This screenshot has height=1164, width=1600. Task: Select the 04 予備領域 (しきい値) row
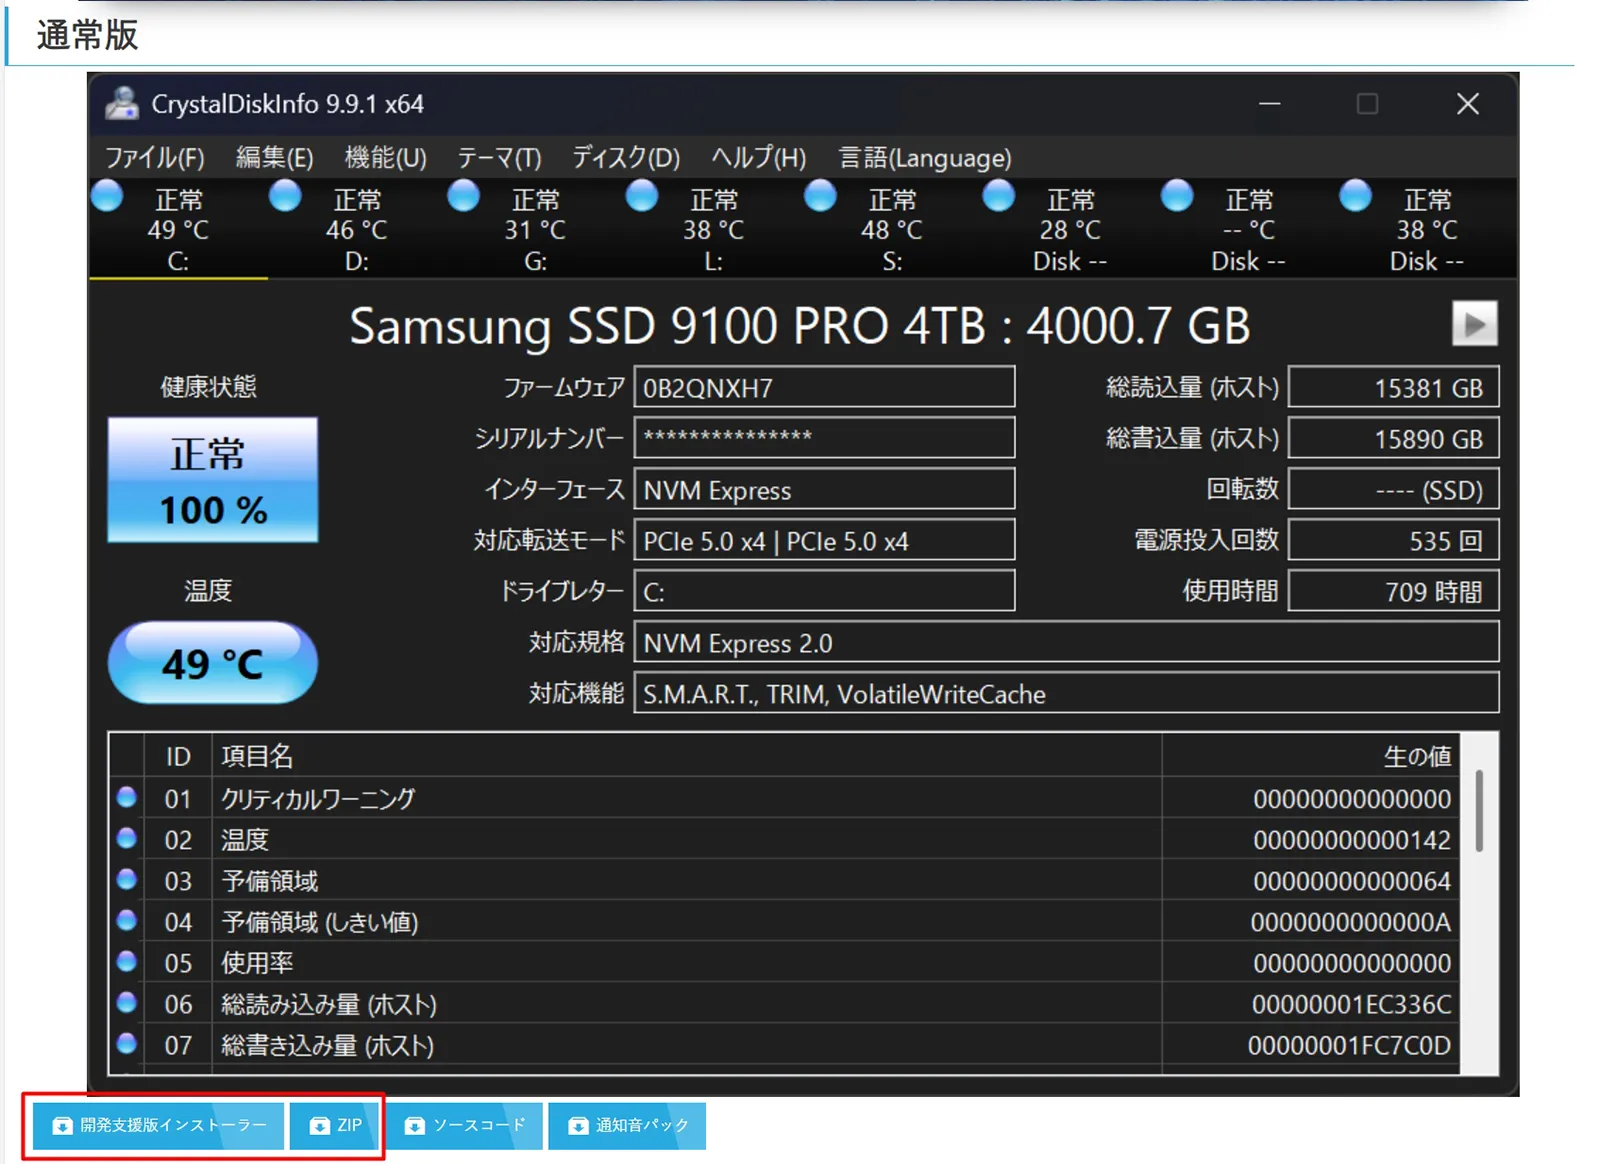tap(784, 921)
